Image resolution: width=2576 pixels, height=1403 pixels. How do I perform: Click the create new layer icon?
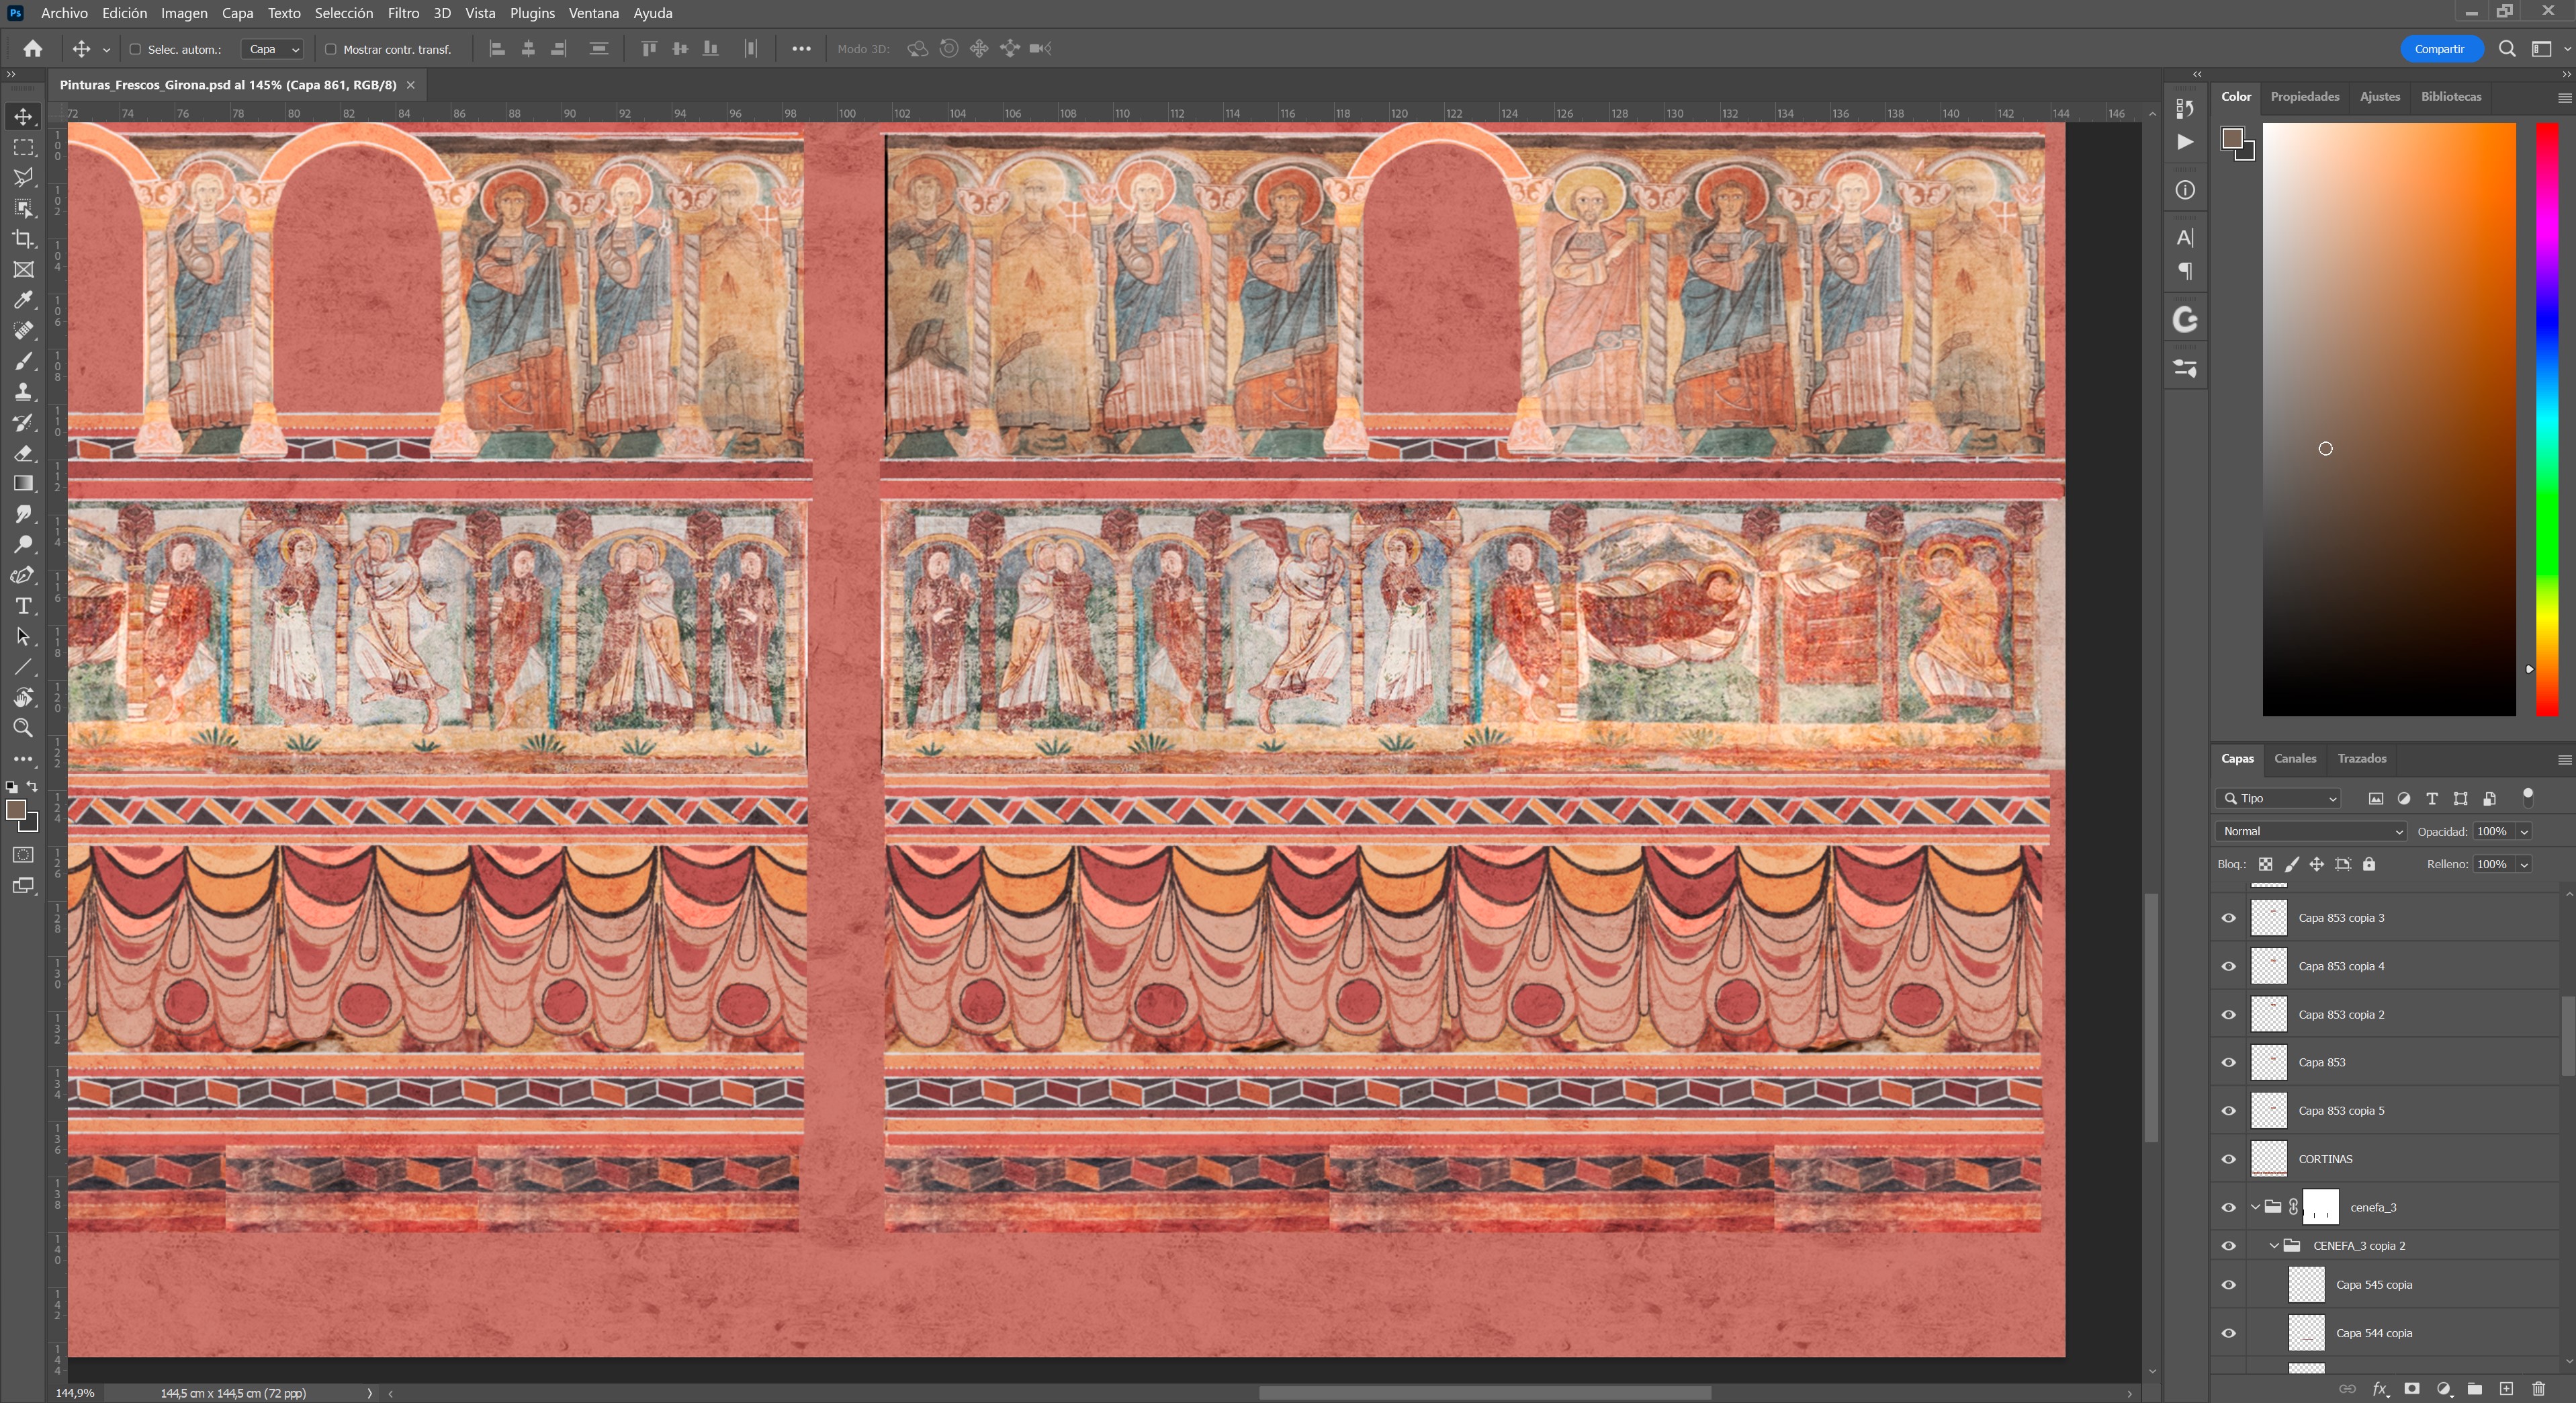coord(2506,1388)
